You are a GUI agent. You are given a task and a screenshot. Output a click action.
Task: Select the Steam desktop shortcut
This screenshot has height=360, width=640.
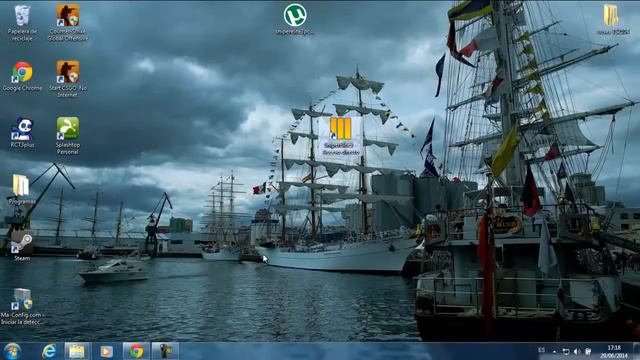pos(22,246)
